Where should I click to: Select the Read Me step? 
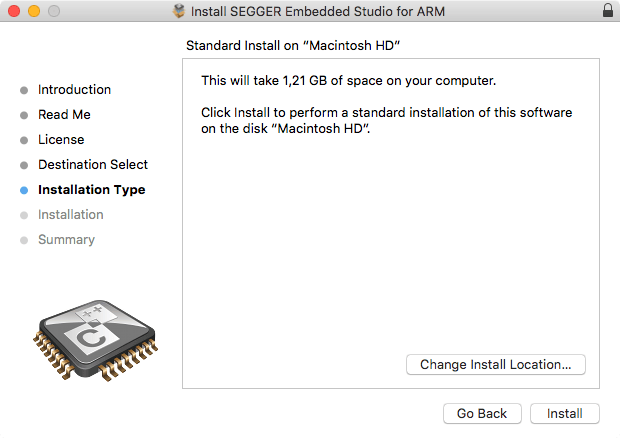64,114
